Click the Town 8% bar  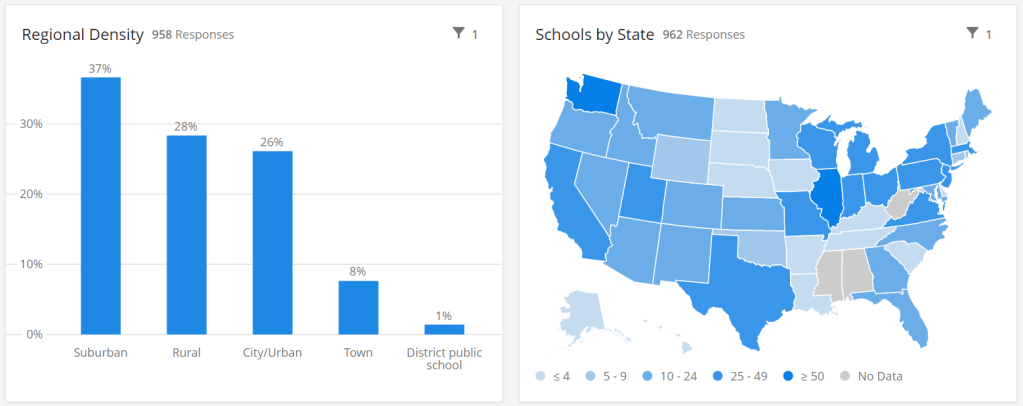[x=358, y=307]
